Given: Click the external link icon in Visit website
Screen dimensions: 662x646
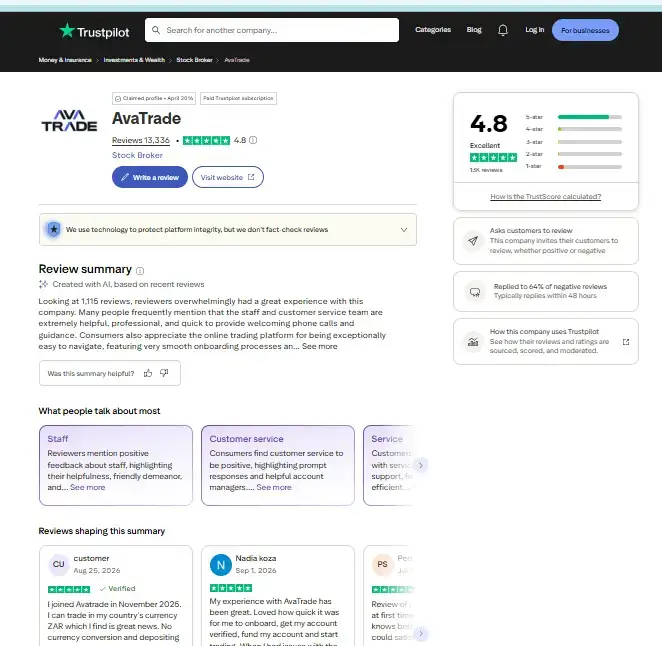Looking at the screenshot, I should tap(251, 177).
